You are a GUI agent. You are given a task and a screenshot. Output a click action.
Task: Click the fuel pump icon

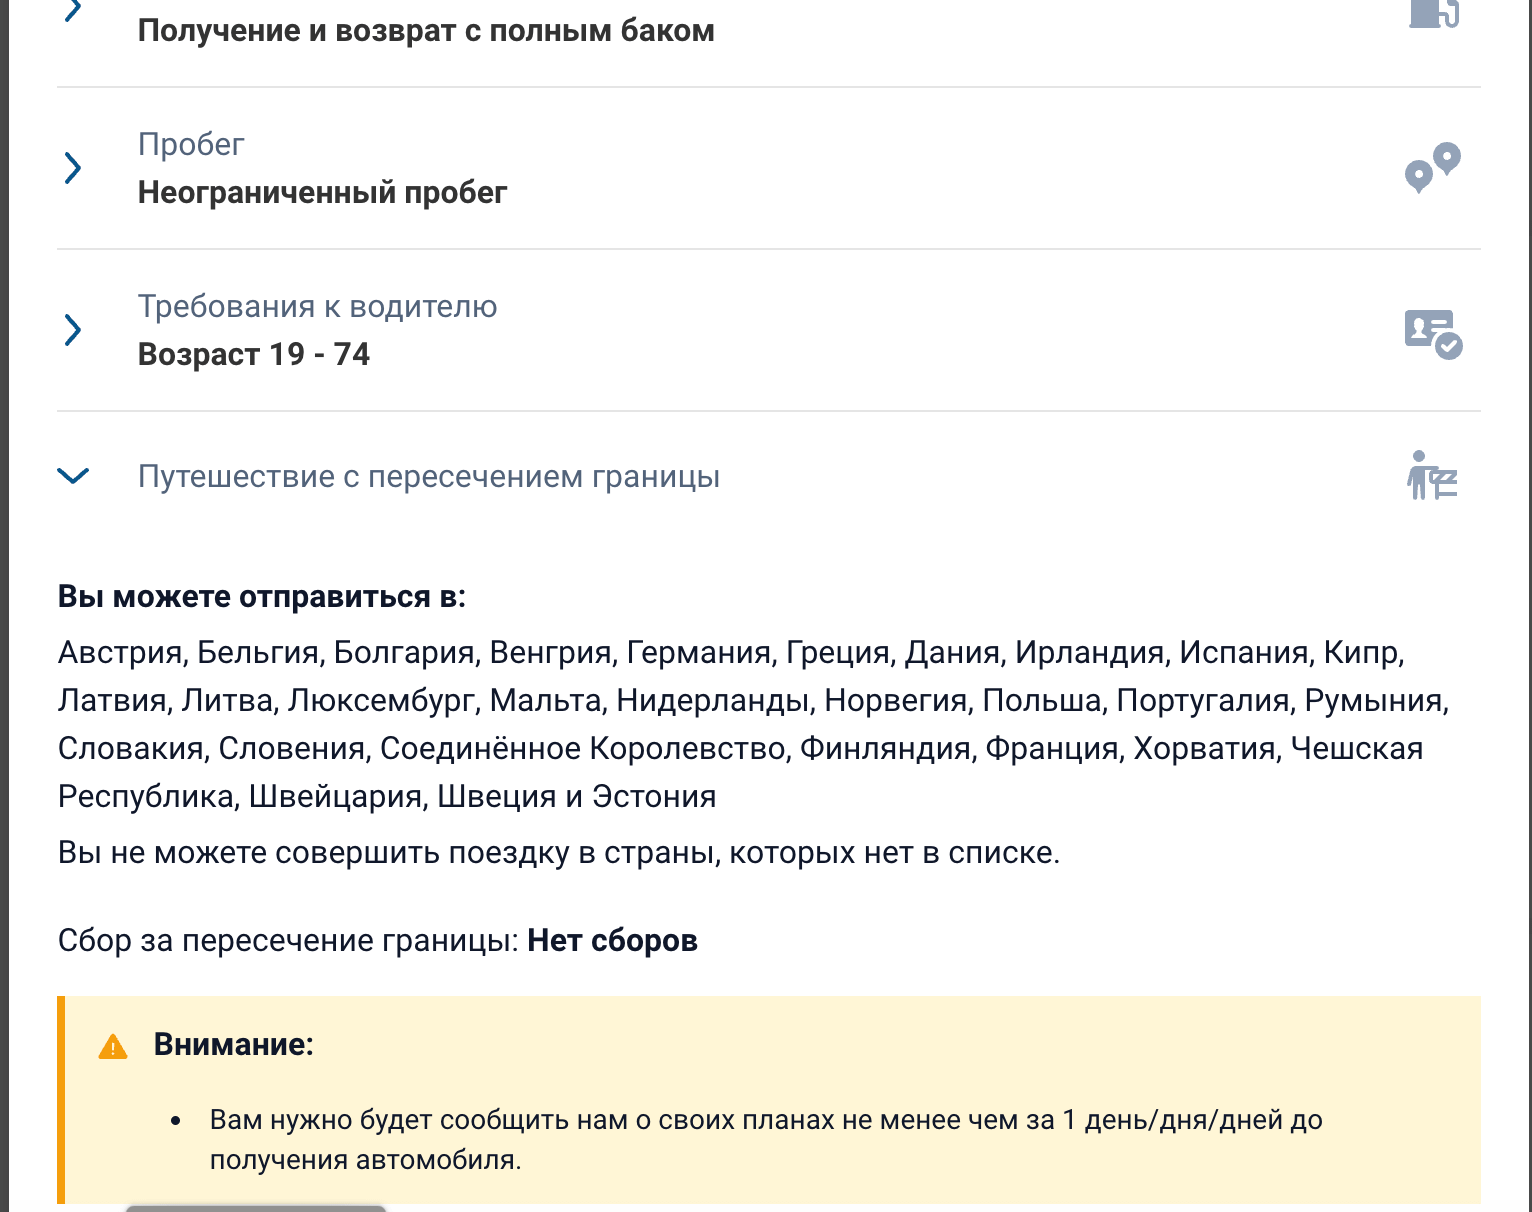pos(1433,14)
